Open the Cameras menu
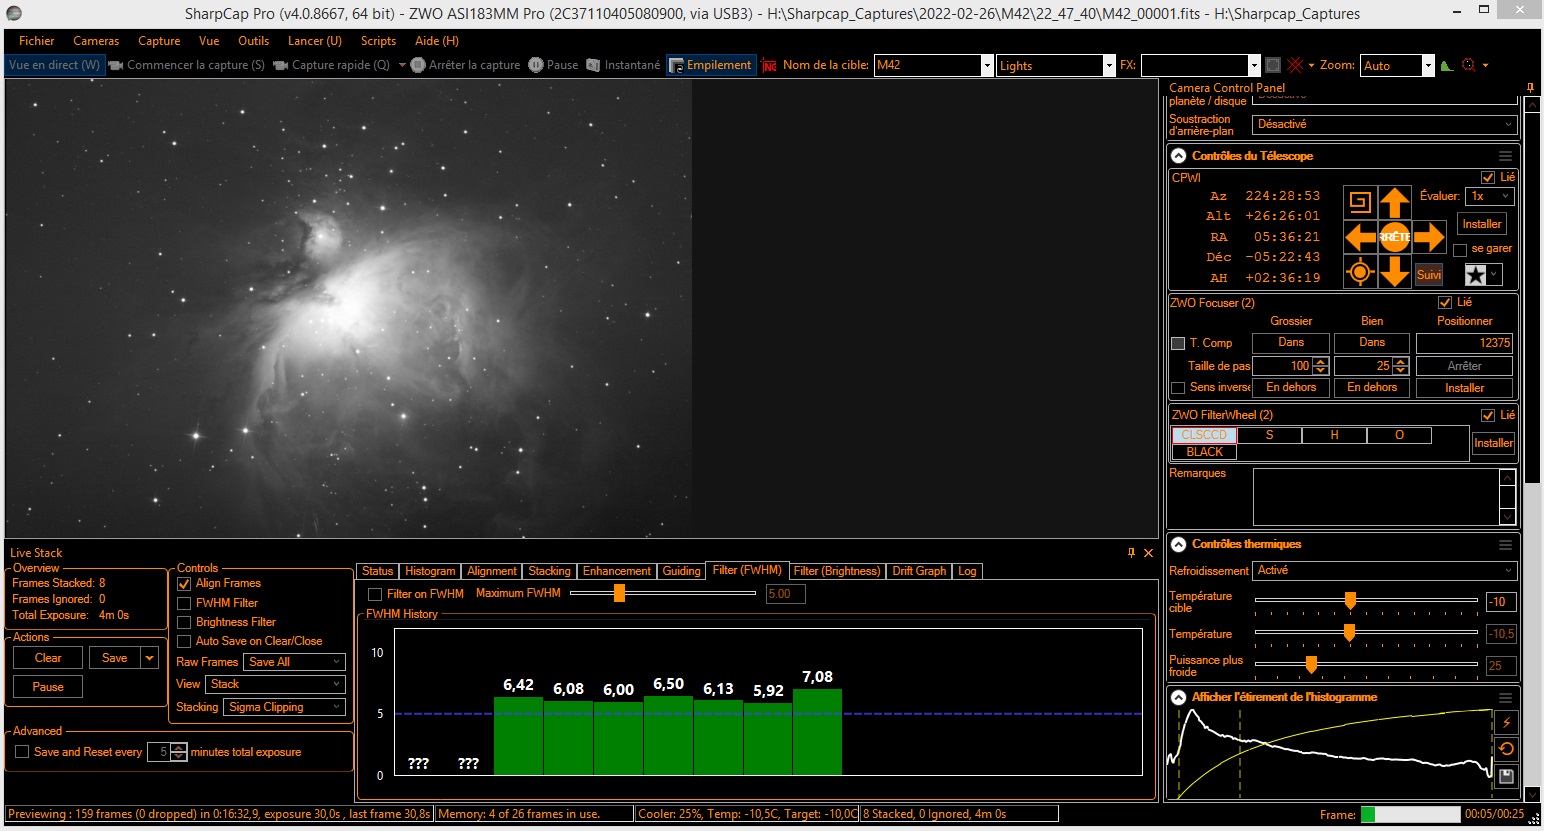 (x=96, y=41)
